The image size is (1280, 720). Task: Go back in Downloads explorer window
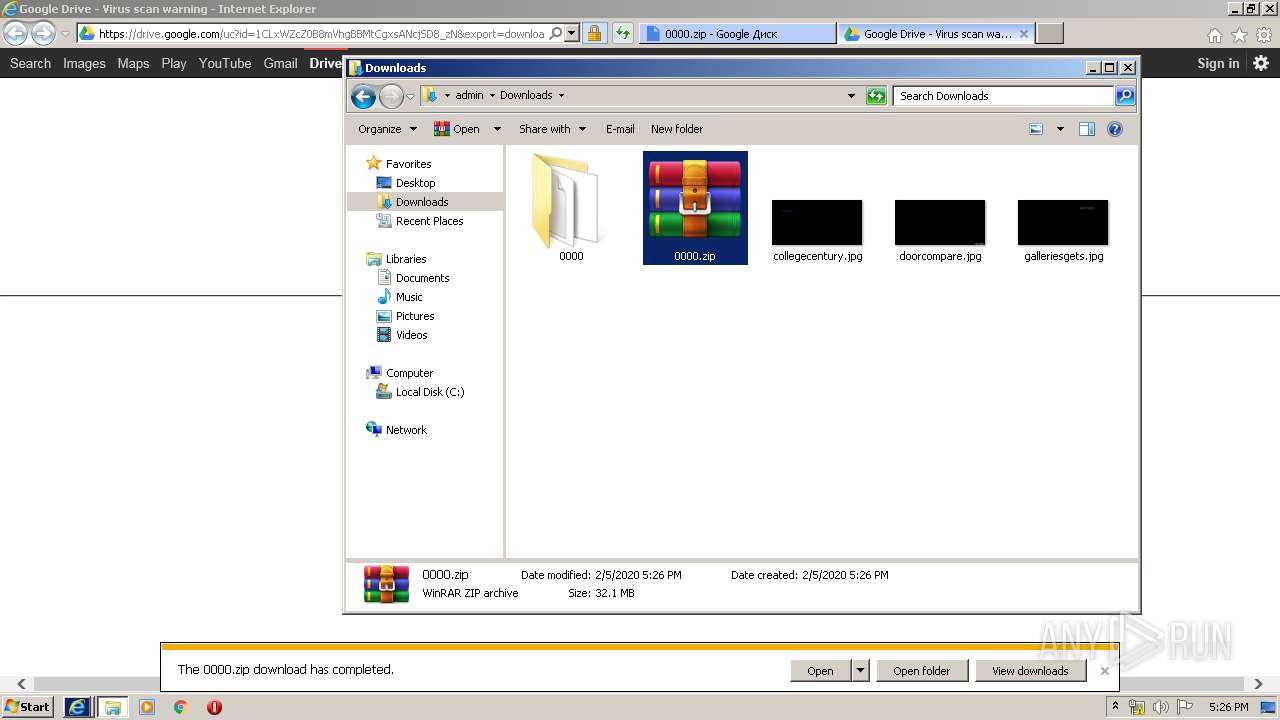[x=363, y=96]
